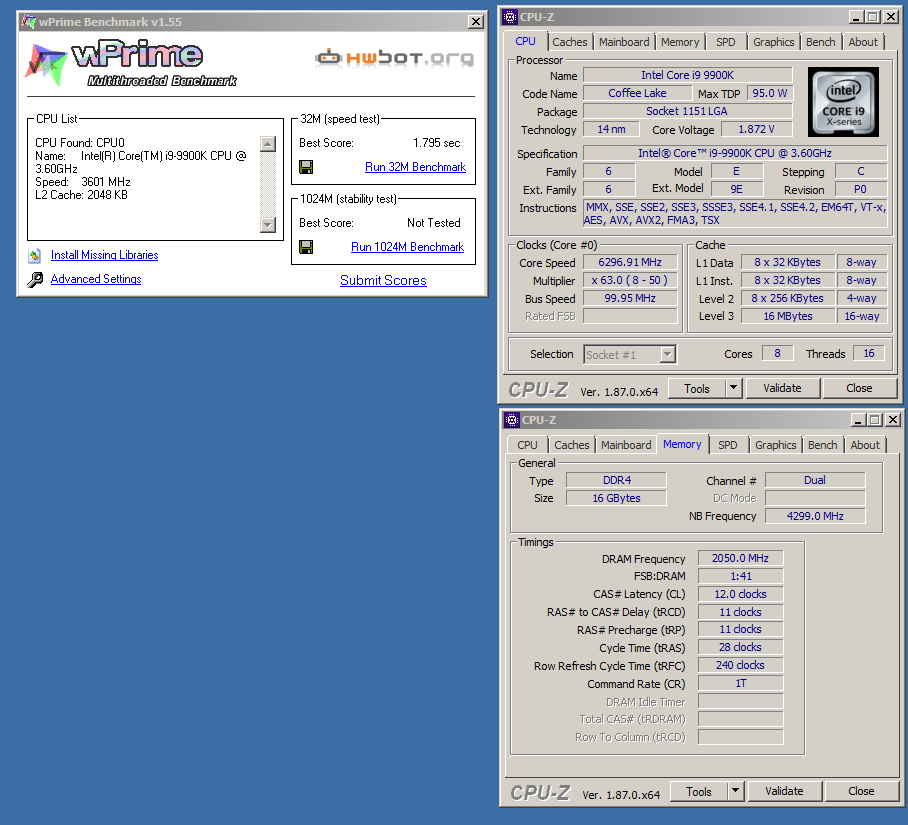Click the Command Rate 1T value

[x=740, y=683]
